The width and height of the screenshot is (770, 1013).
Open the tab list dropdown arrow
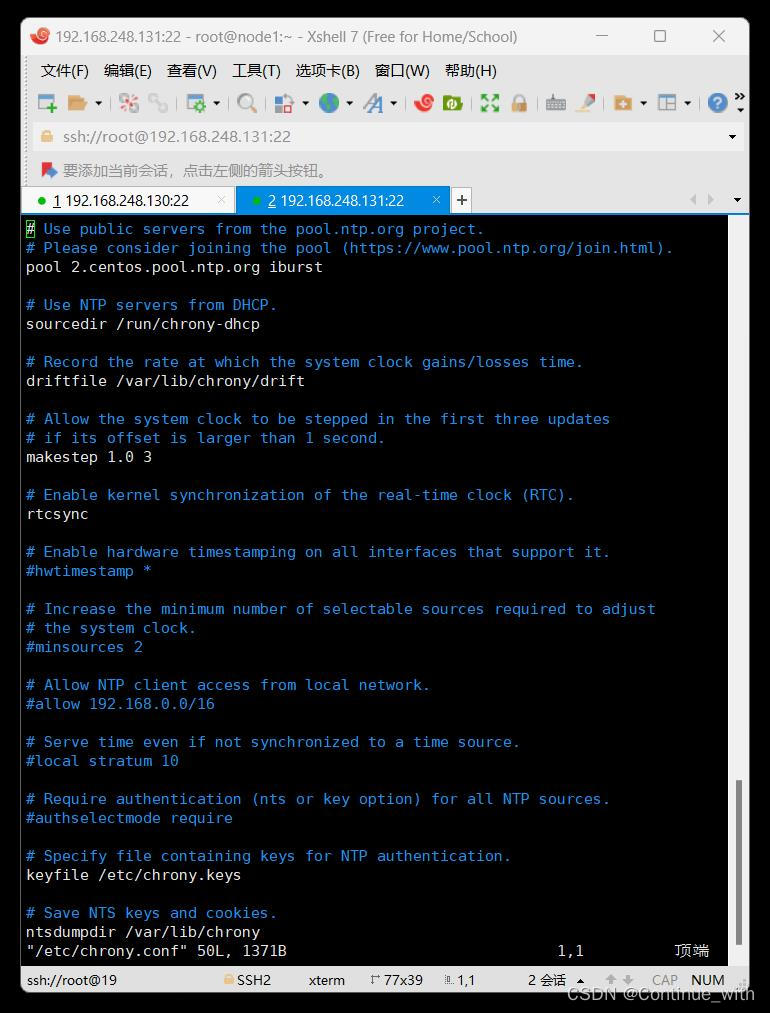(x=737, y=200)
